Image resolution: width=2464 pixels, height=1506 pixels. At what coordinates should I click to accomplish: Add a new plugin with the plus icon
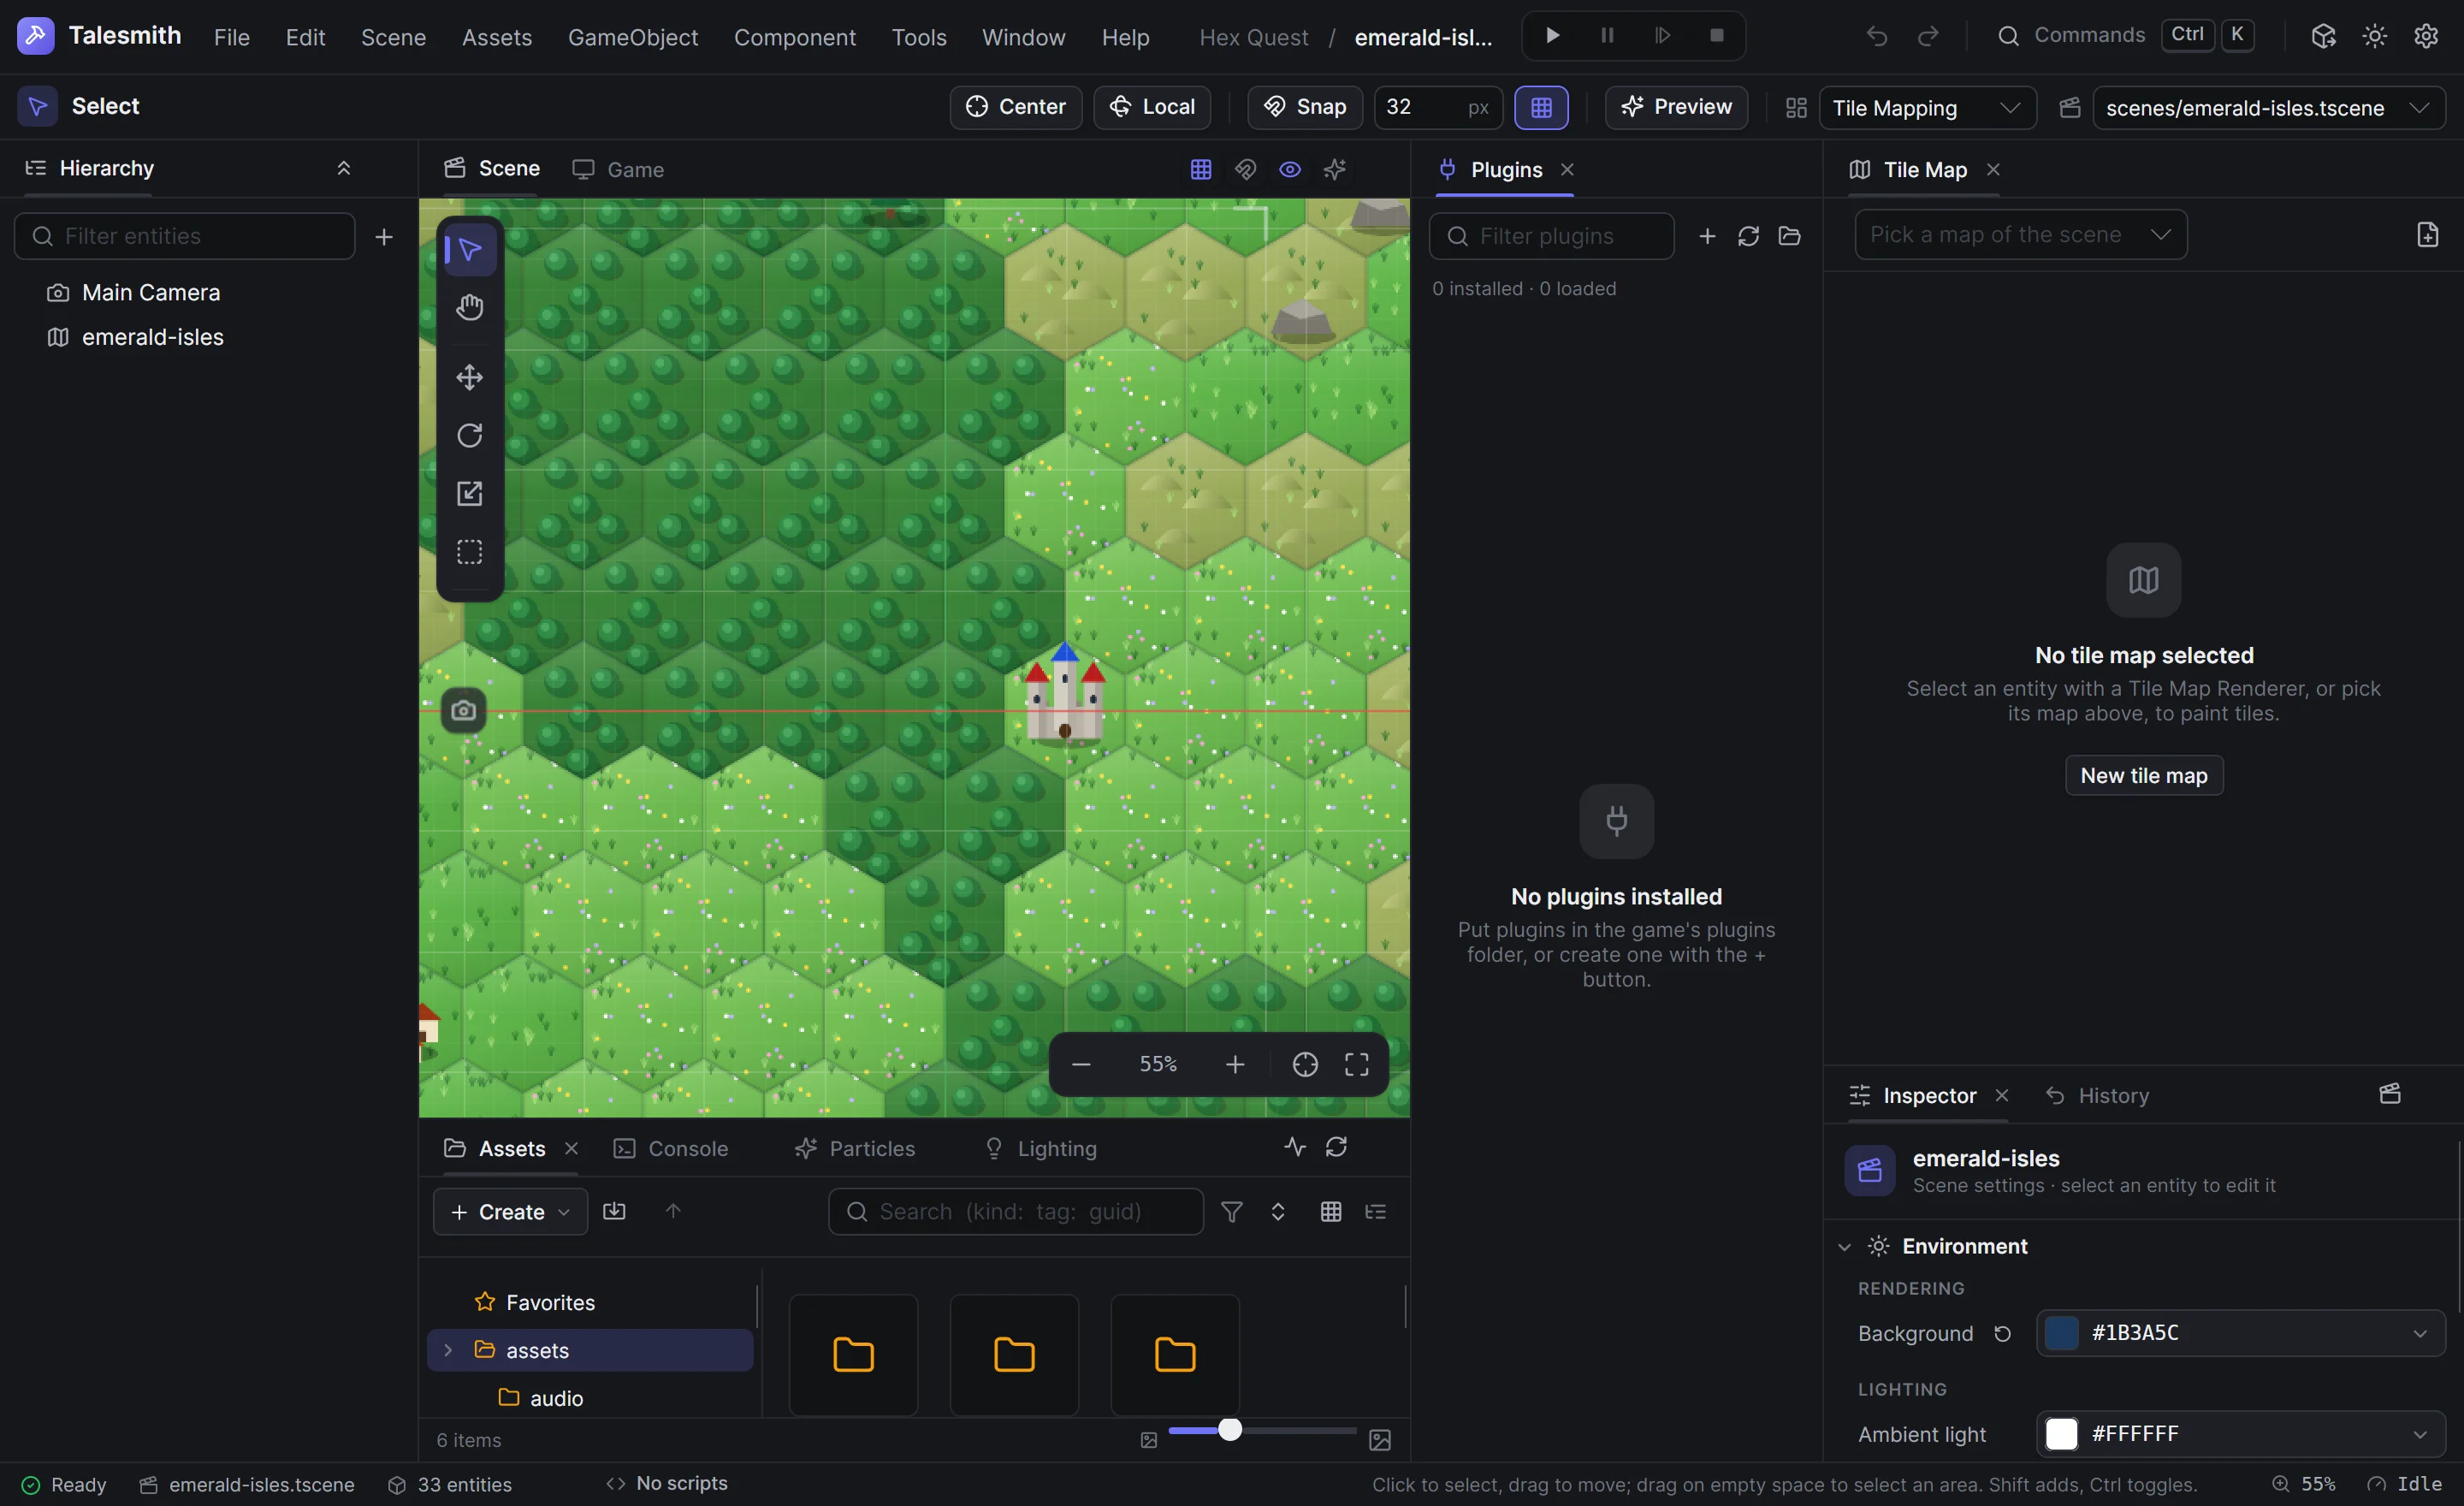1707,236
